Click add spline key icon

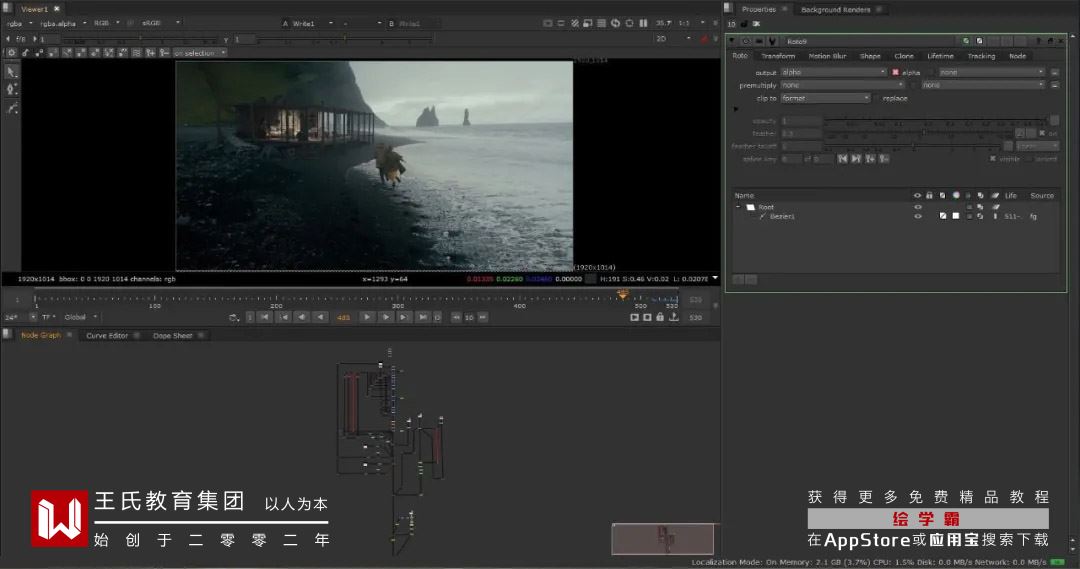[x=870, y=159]
